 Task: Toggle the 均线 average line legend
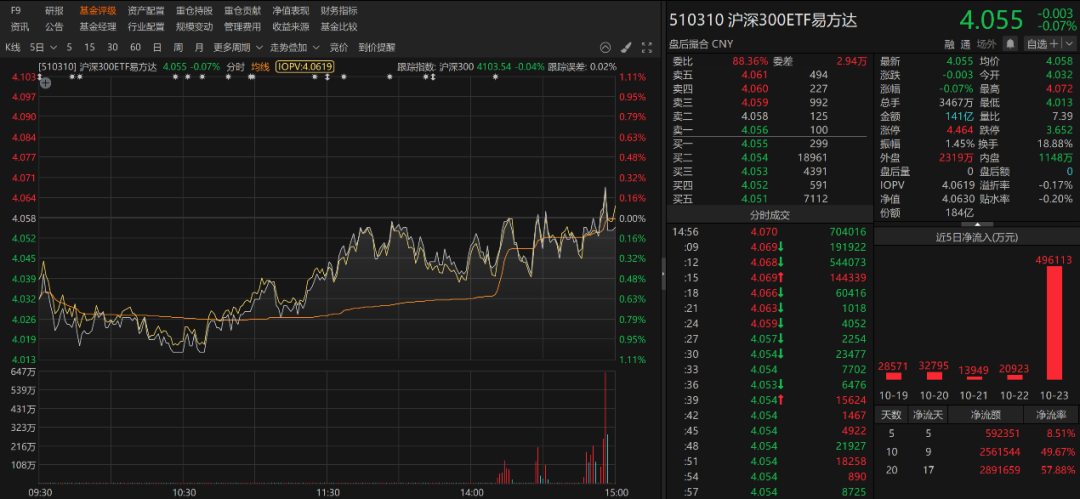click(x=260, y=67)
